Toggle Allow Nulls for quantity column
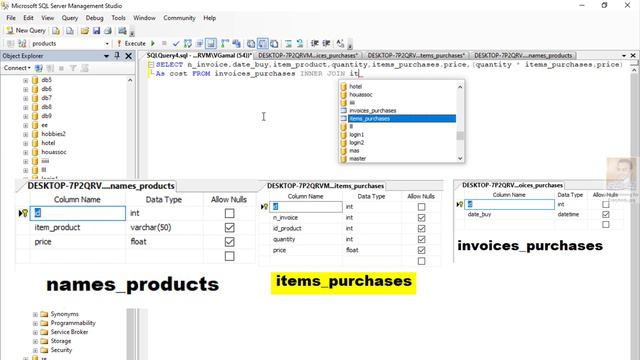This screenshot has width=640, height=360. pyautogui.click(x=421, y=240)
